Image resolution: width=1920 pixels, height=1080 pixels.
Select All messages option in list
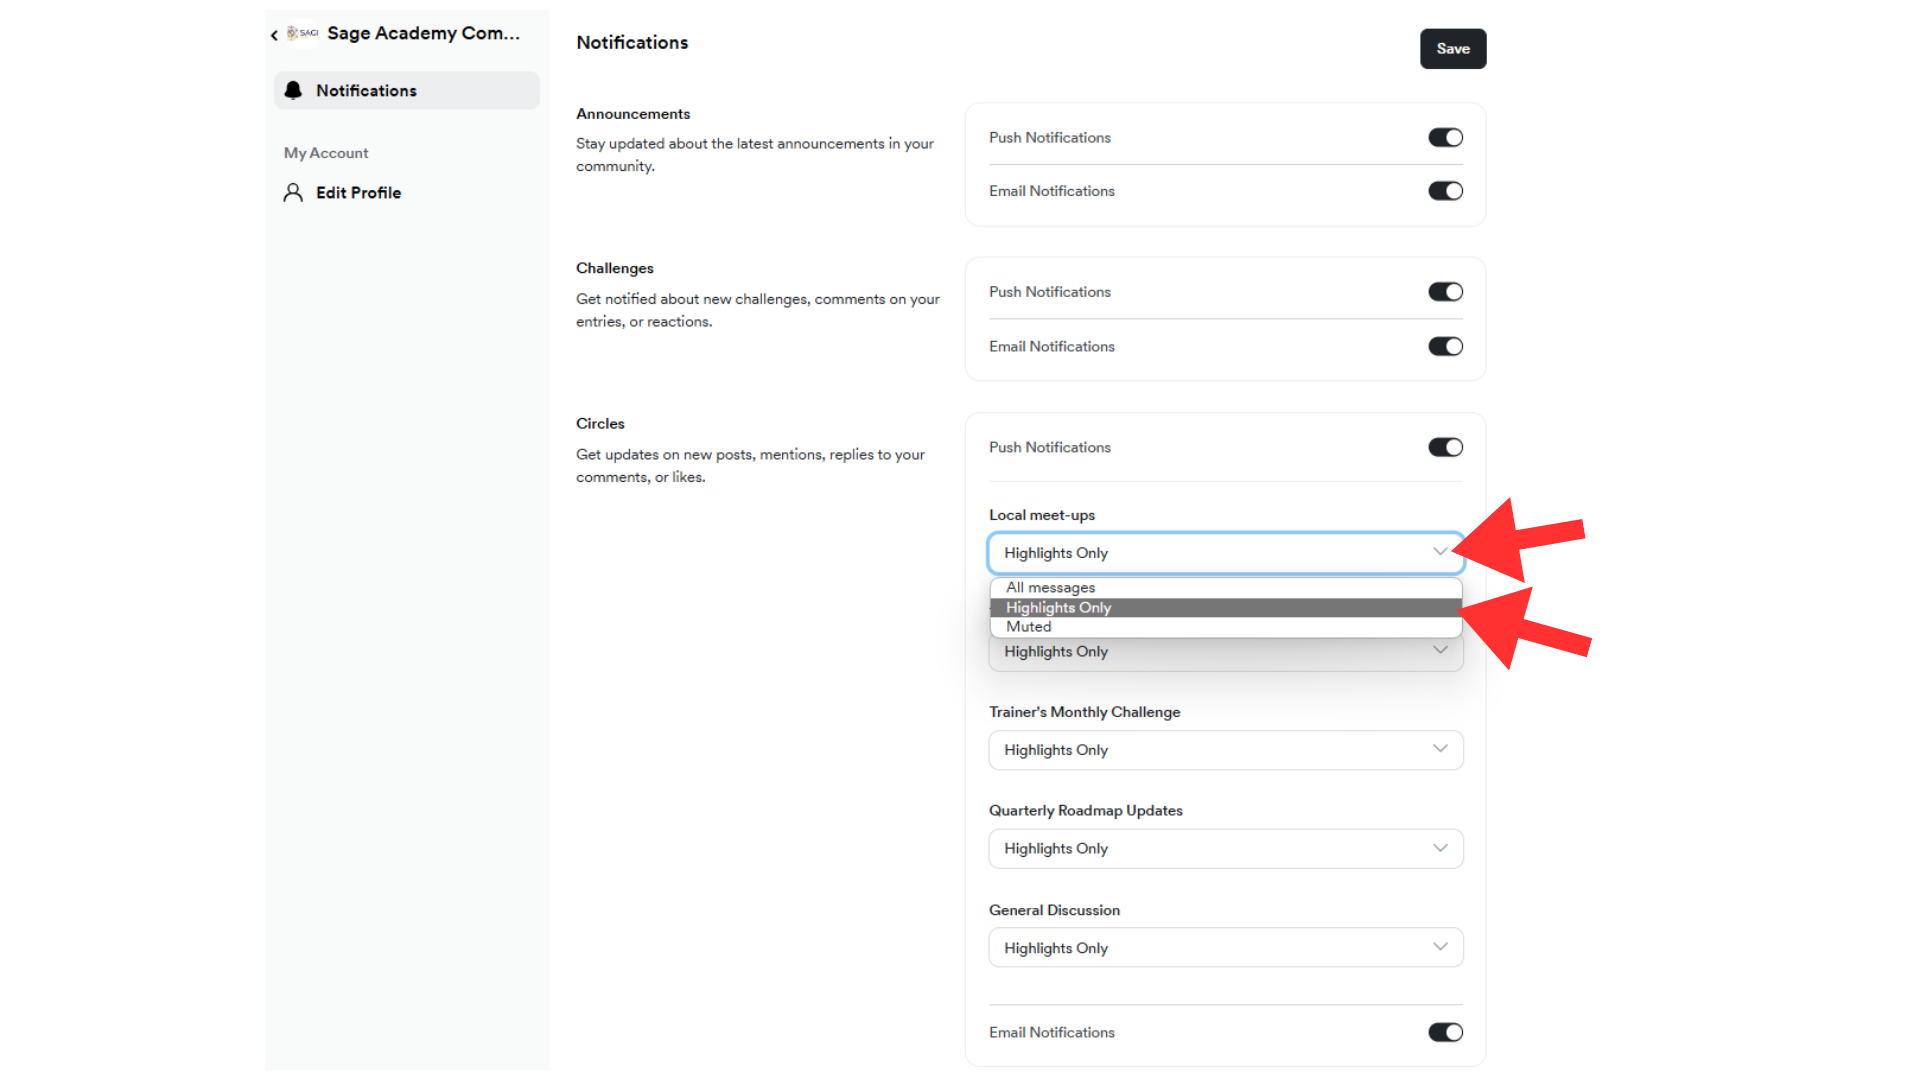pyautogui.click(x=1050, y=588)
